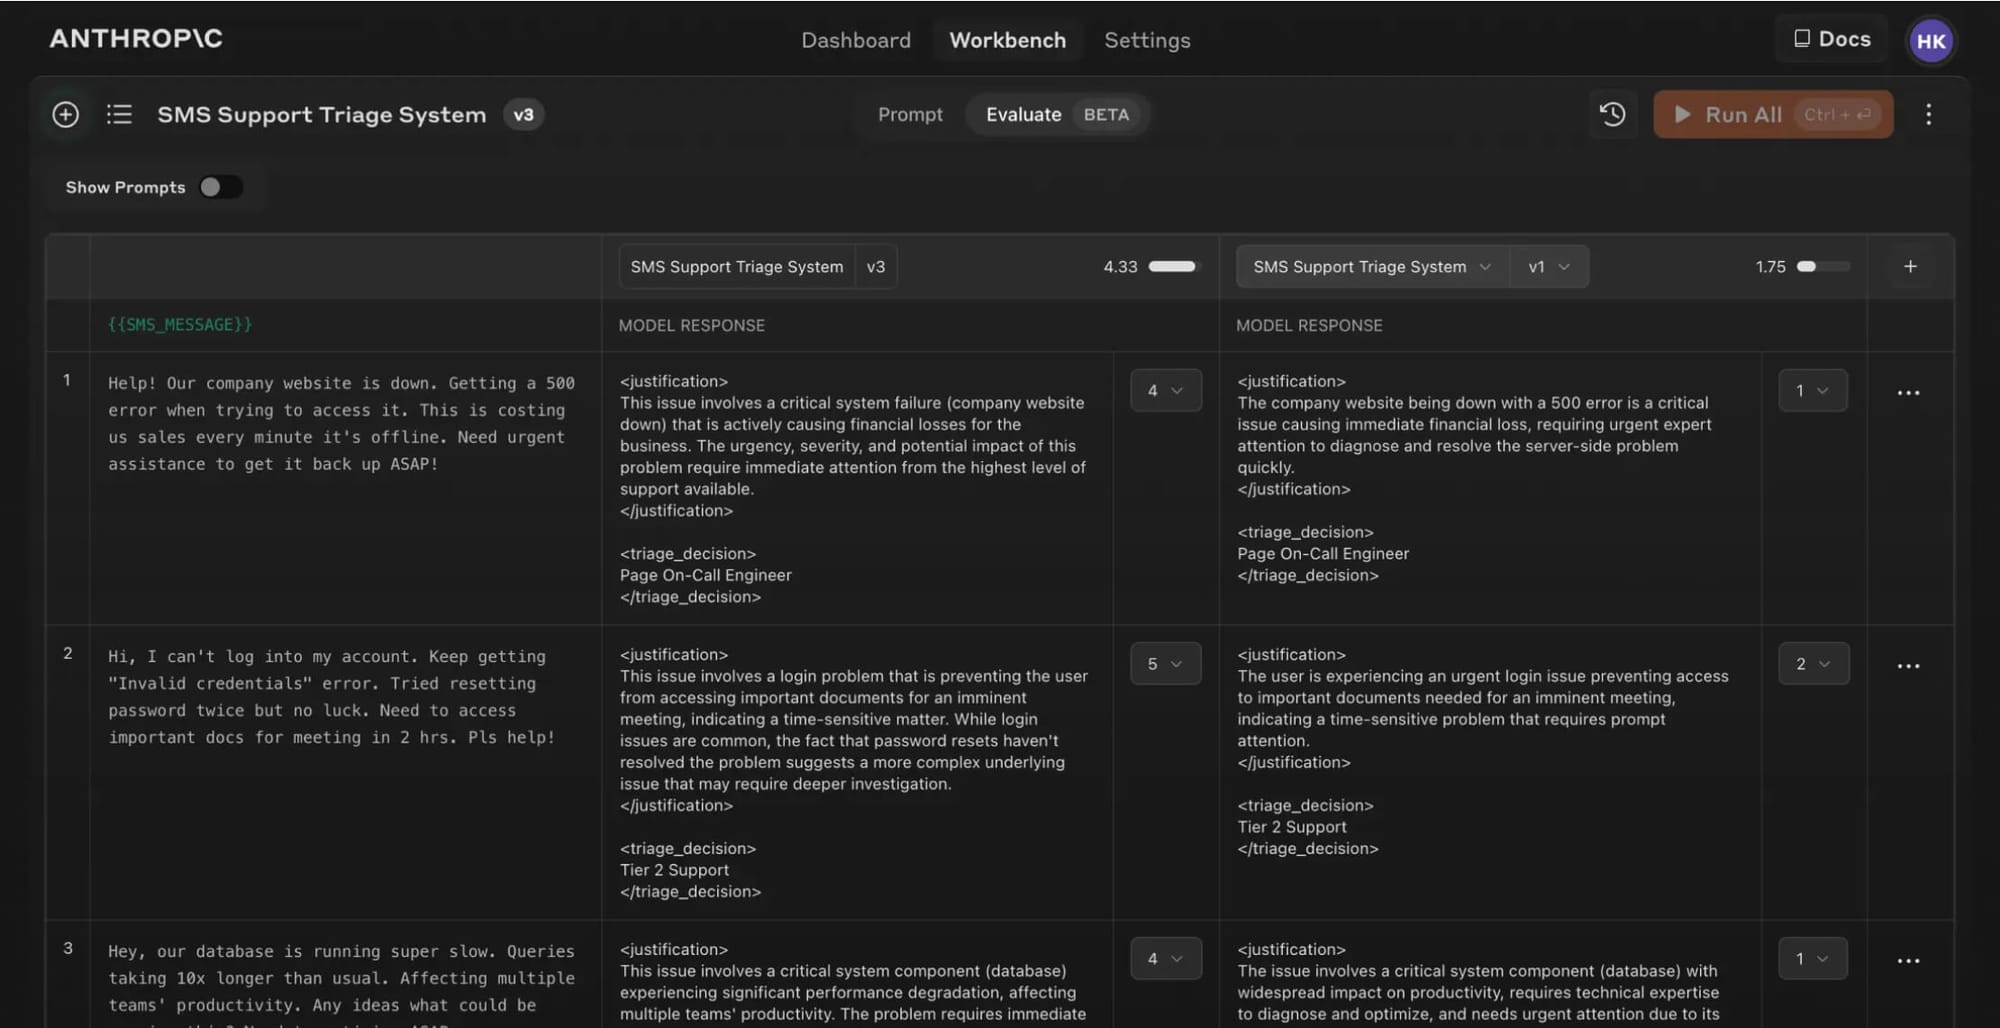Screen dimensions: 2000x1028
Task: Open the three-dot overflow menu top right
Action: pos(1929,114)
